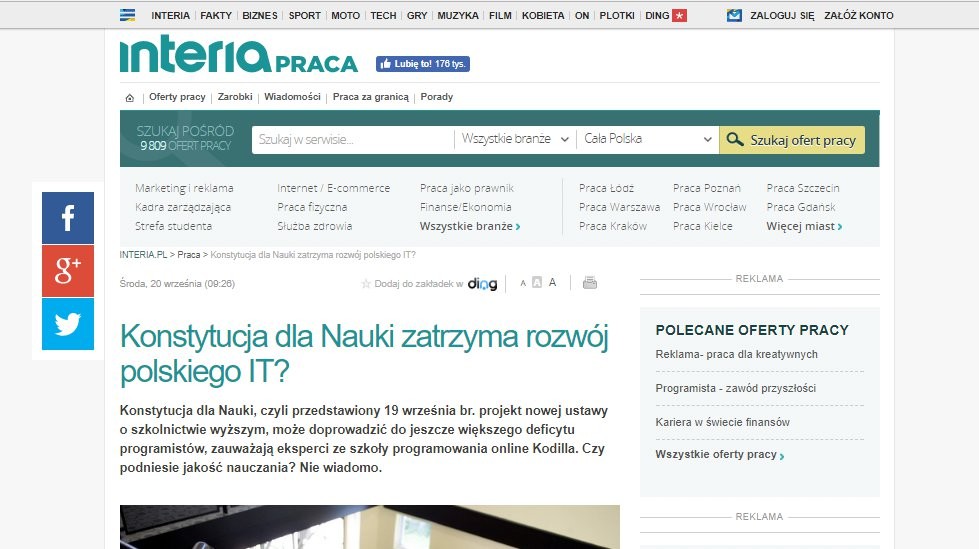Open Wszystkie oferty pracy link

point(719,455)
